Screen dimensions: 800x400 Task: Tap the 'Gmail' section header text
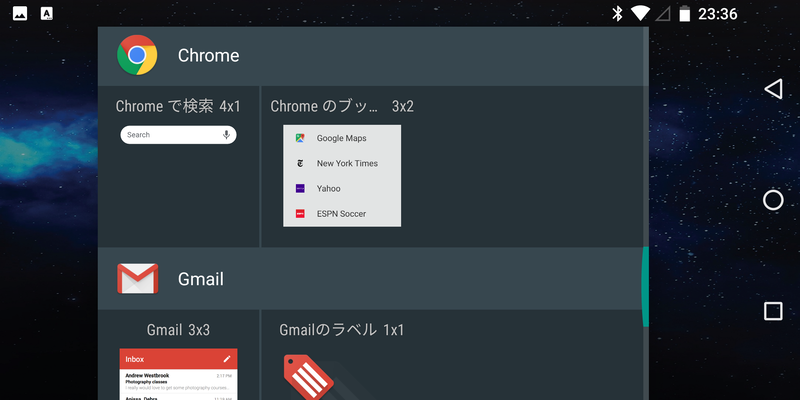[x=201, y=279]
